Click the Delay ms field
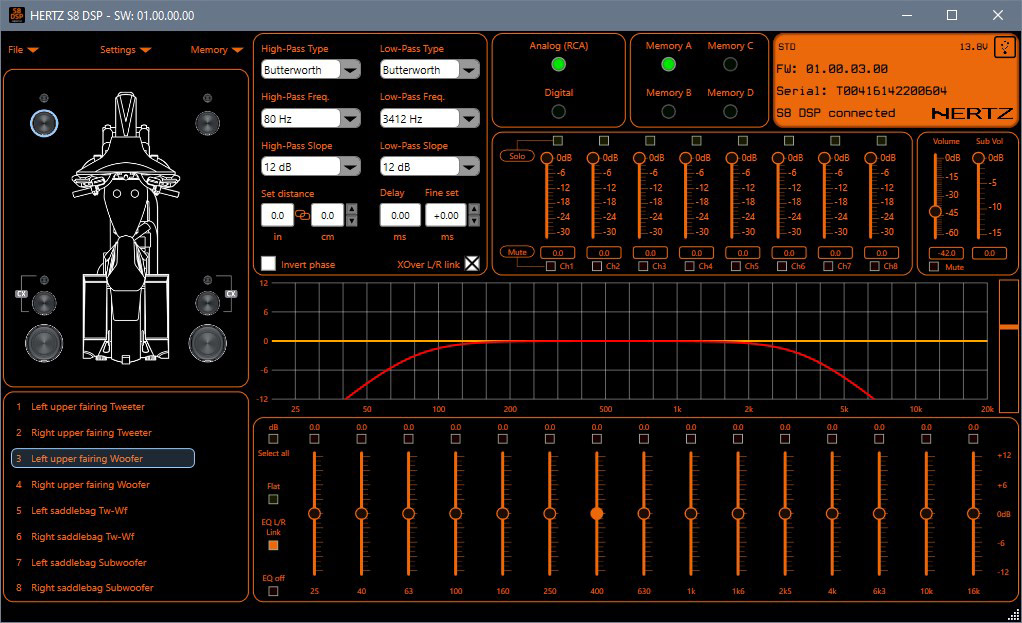This screenshot has height=623, width=1022. pyautogui.click(x=400, y=215)
